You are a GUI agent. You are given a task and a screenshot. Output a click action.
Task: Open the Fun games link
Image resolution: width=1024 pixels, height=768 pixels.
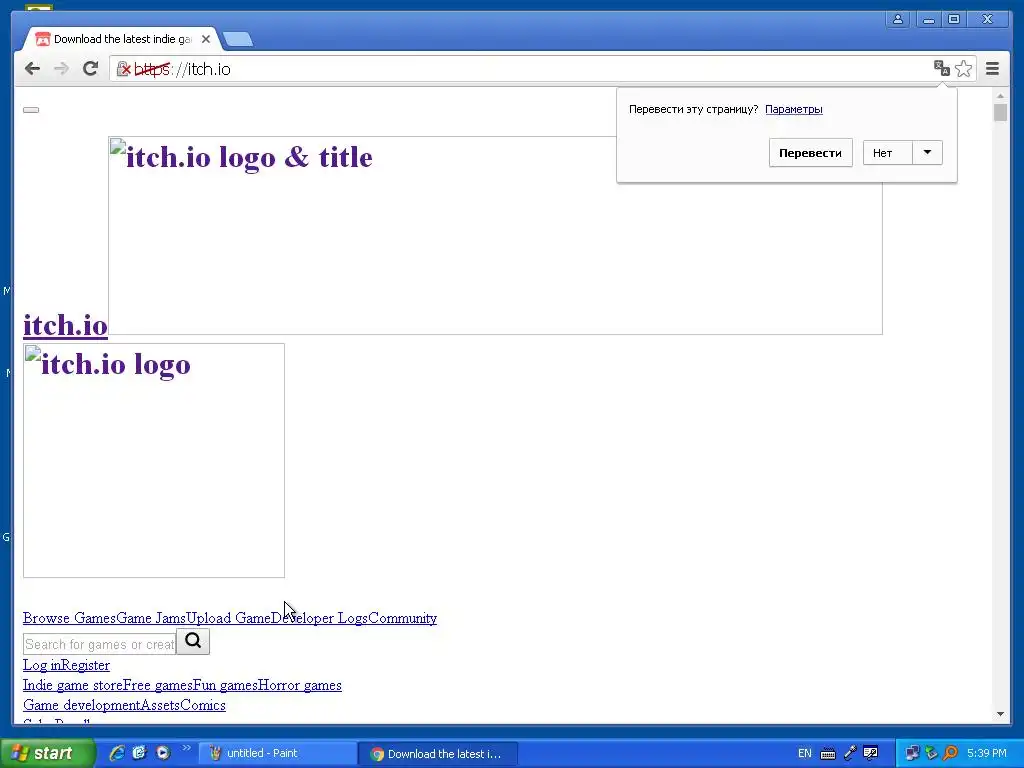click(x=225, y=685)
